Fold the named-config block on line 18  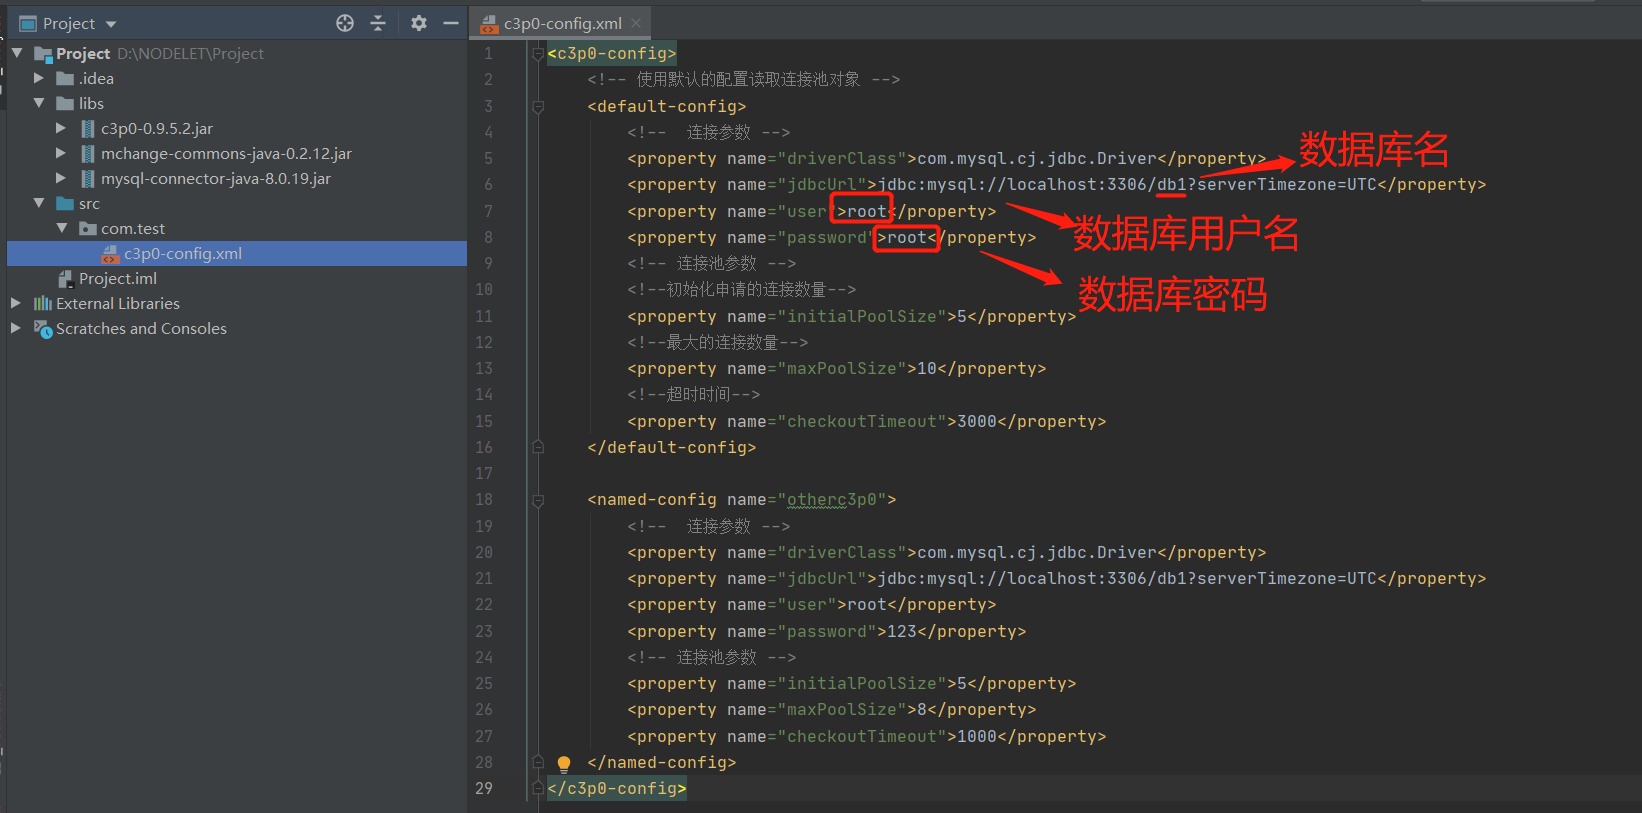click(x=538, y=500)
